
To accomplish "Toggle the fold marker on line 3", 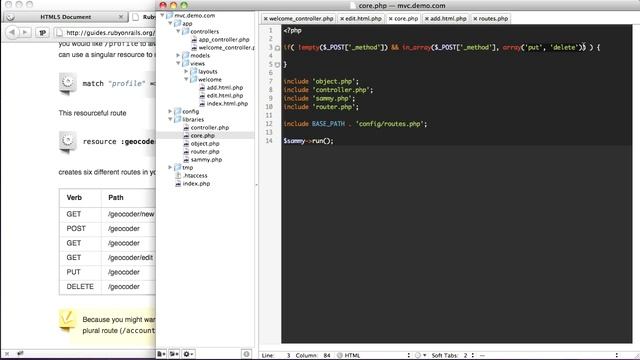I will pyautogui.click(x=277, y=48).
